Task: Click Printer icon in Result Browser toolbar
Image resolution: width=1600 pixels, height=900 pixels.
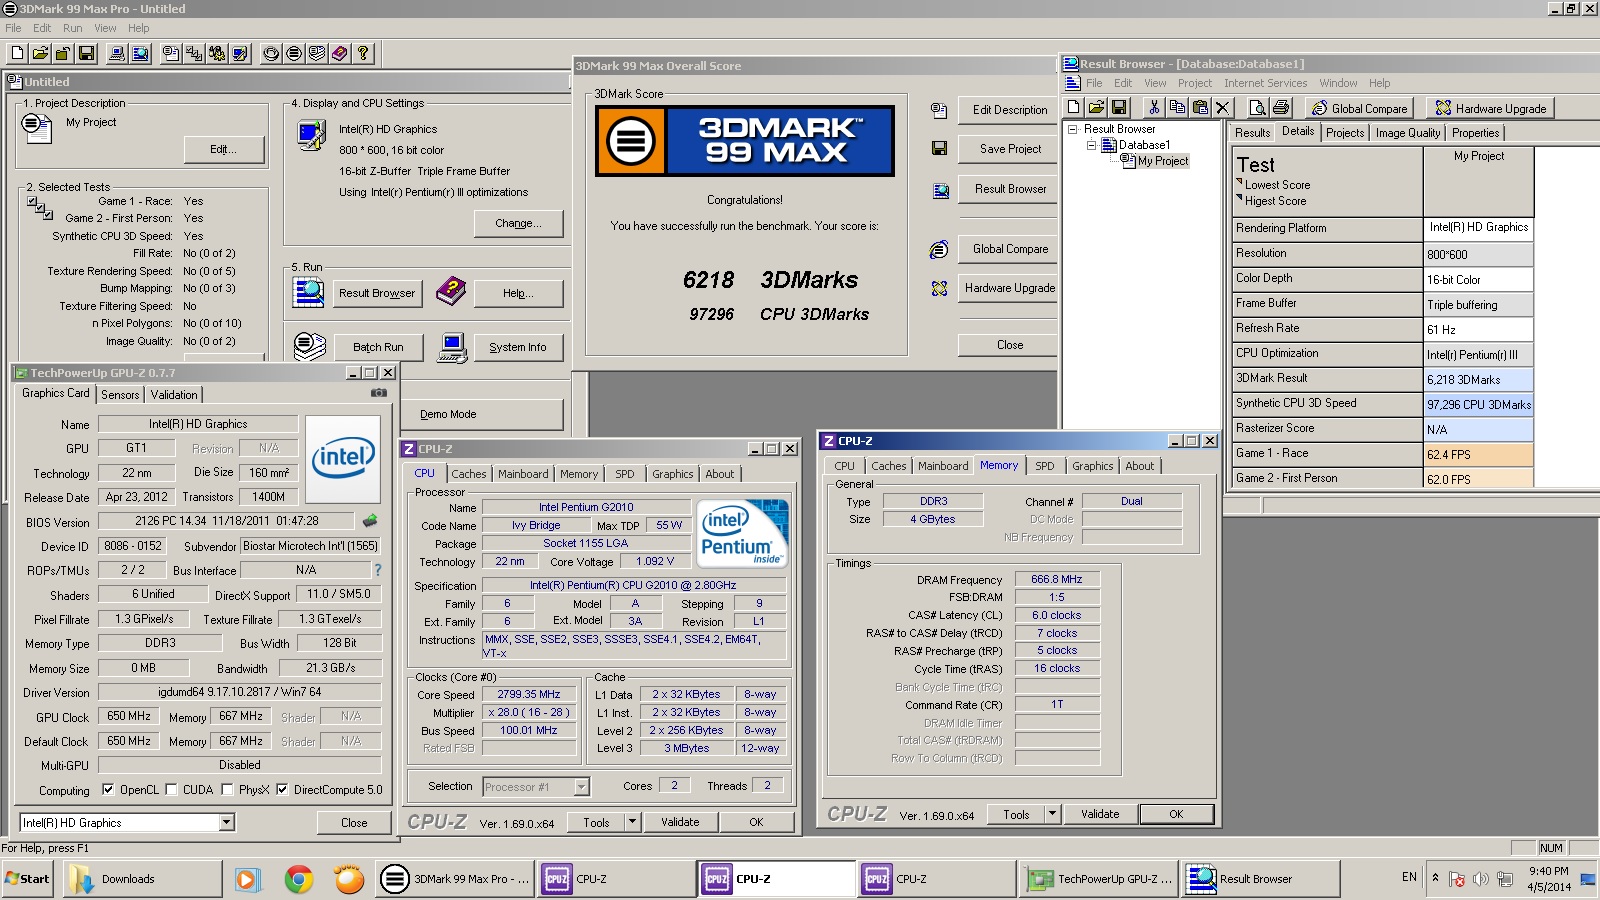Action: (1281, 107)
